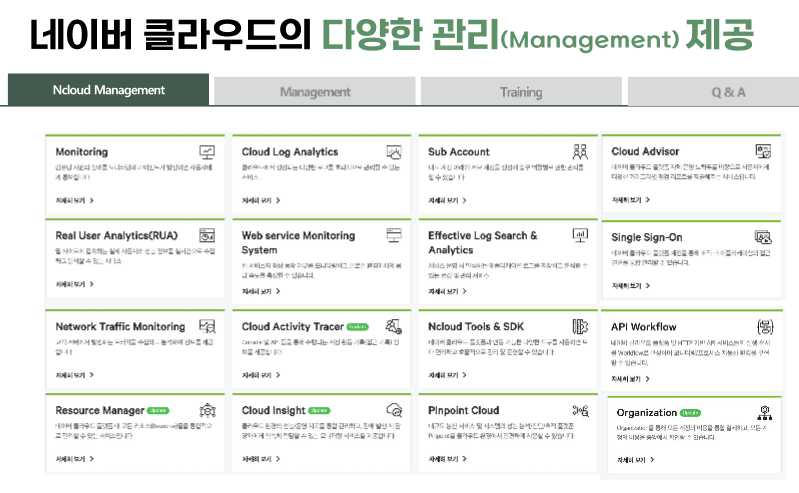Viewport: 799px width, 493px height.
Task: Click the Monitoring card title
Action: click(82, 152)
